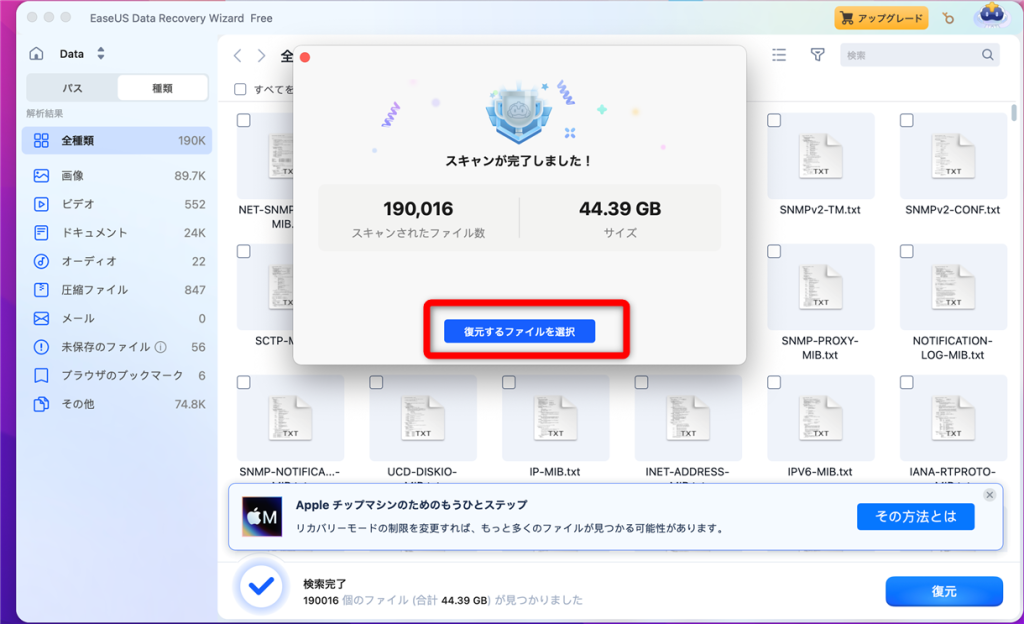Click the file grid vertical scrollbar

[x=1014, y=112]
